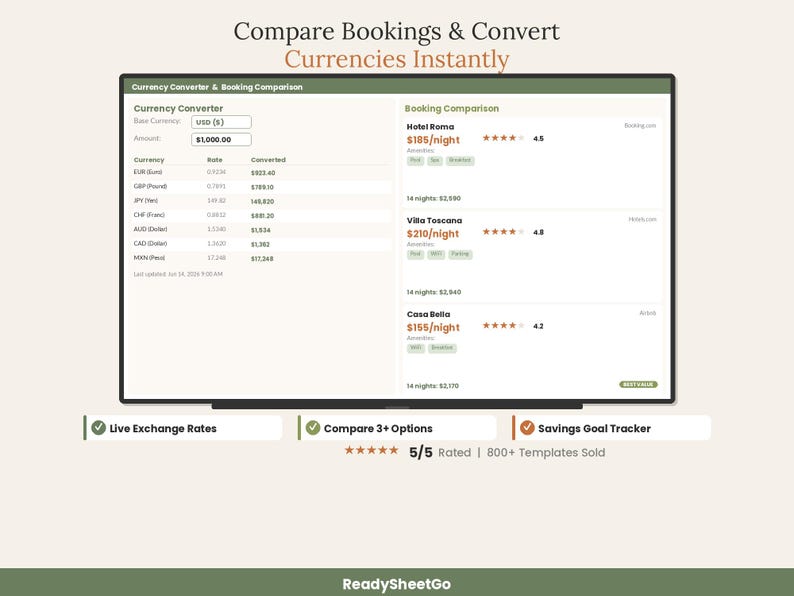The image size is (794, 596).
Task: Select the Breakfast tag under Casa Bella
Action: tap(442, 348)
